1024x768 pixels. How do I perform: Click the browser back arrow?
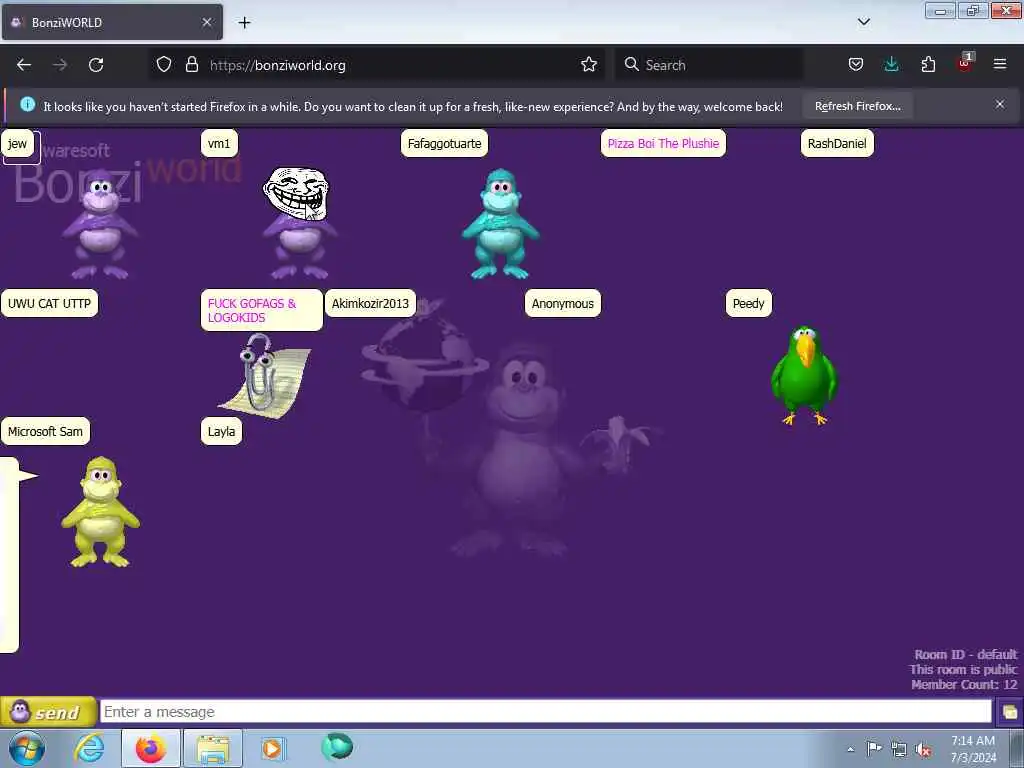click(24, 65)
